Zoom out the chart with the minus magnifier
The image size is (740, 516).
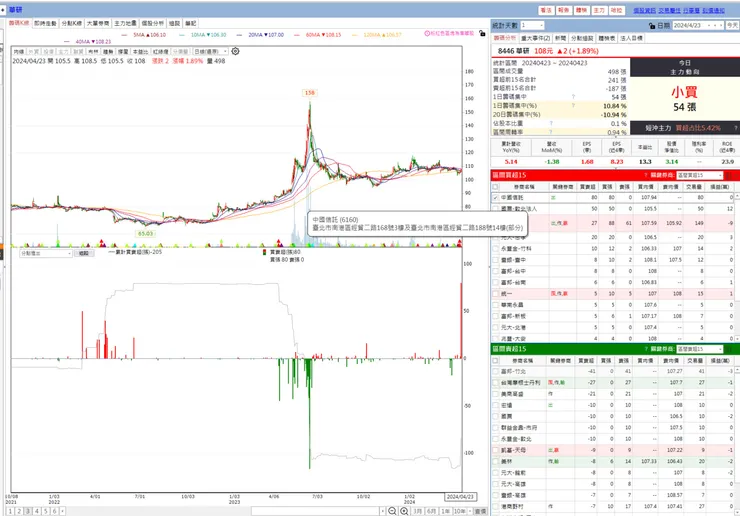pos(392,511)
